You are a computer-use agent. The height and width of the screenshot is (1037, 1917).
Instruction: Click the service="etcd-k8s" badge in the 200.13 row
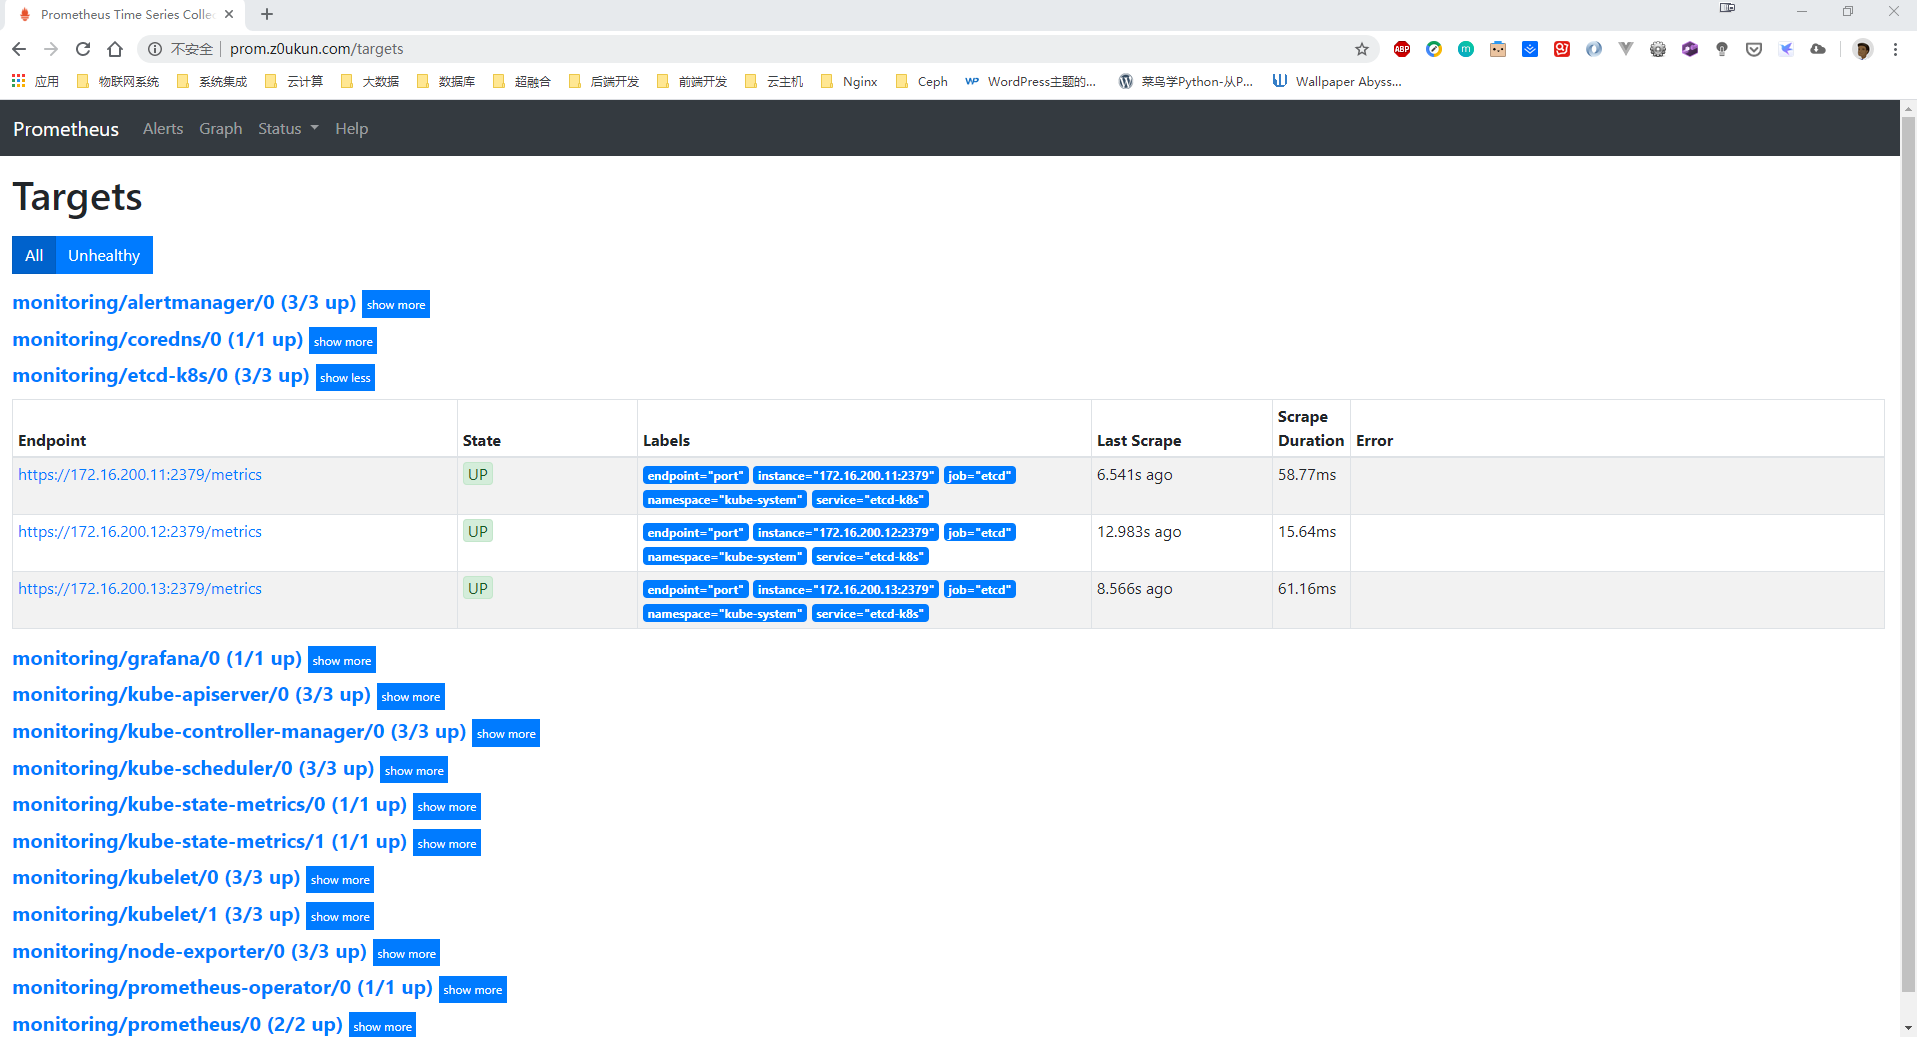point(870,614)
